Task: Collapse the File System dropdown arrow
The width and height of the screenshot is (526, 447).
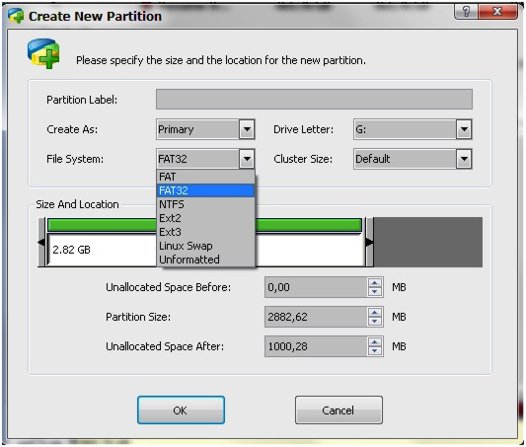Action: coord(247,159)
